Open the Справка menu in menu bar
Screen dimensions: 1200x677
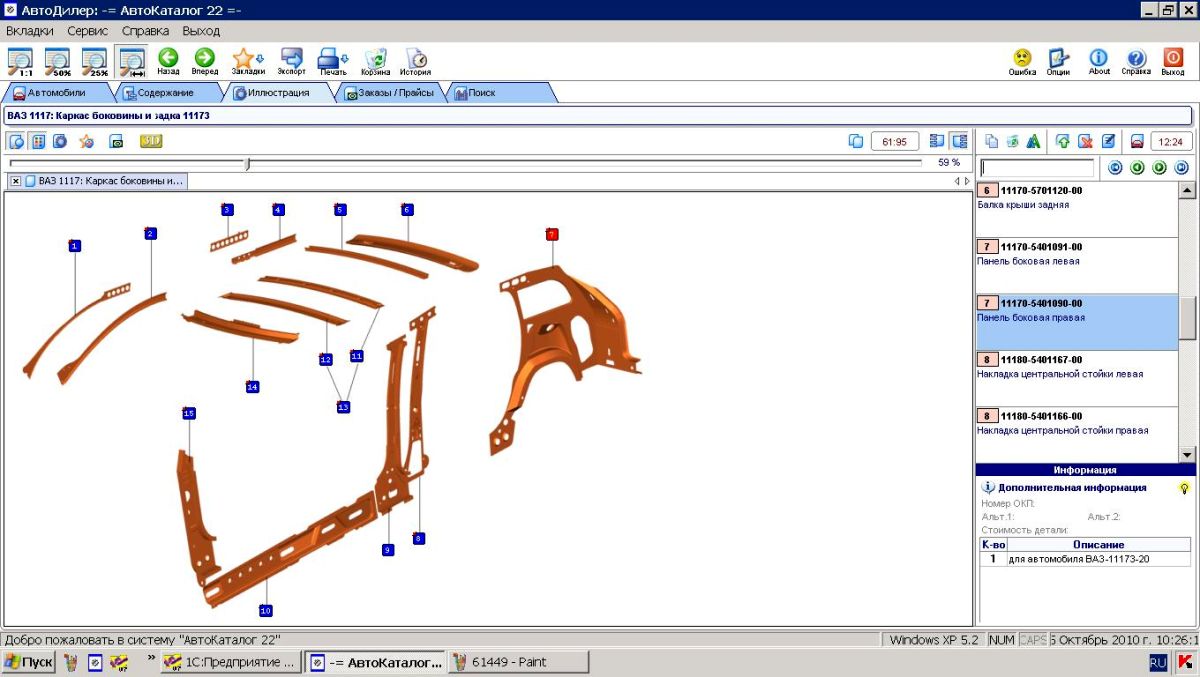[x=146, y=31]
